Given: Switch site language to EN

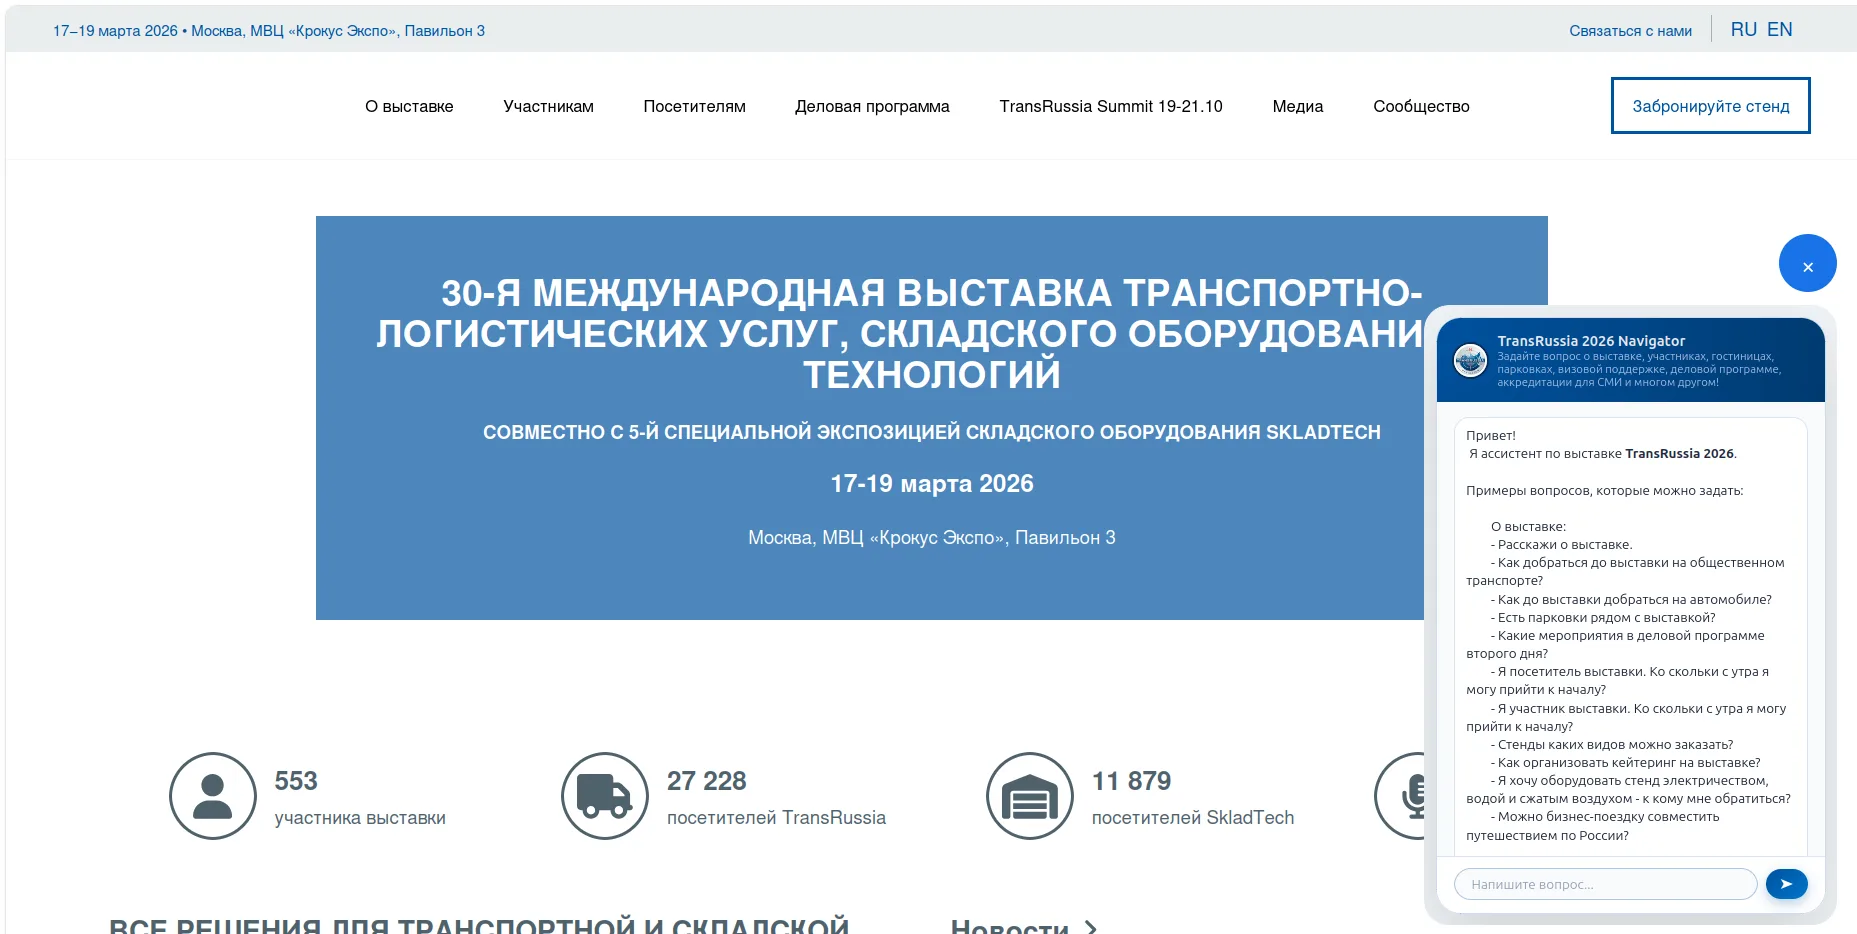Looking at the screenshot, I should (1780, 30).
